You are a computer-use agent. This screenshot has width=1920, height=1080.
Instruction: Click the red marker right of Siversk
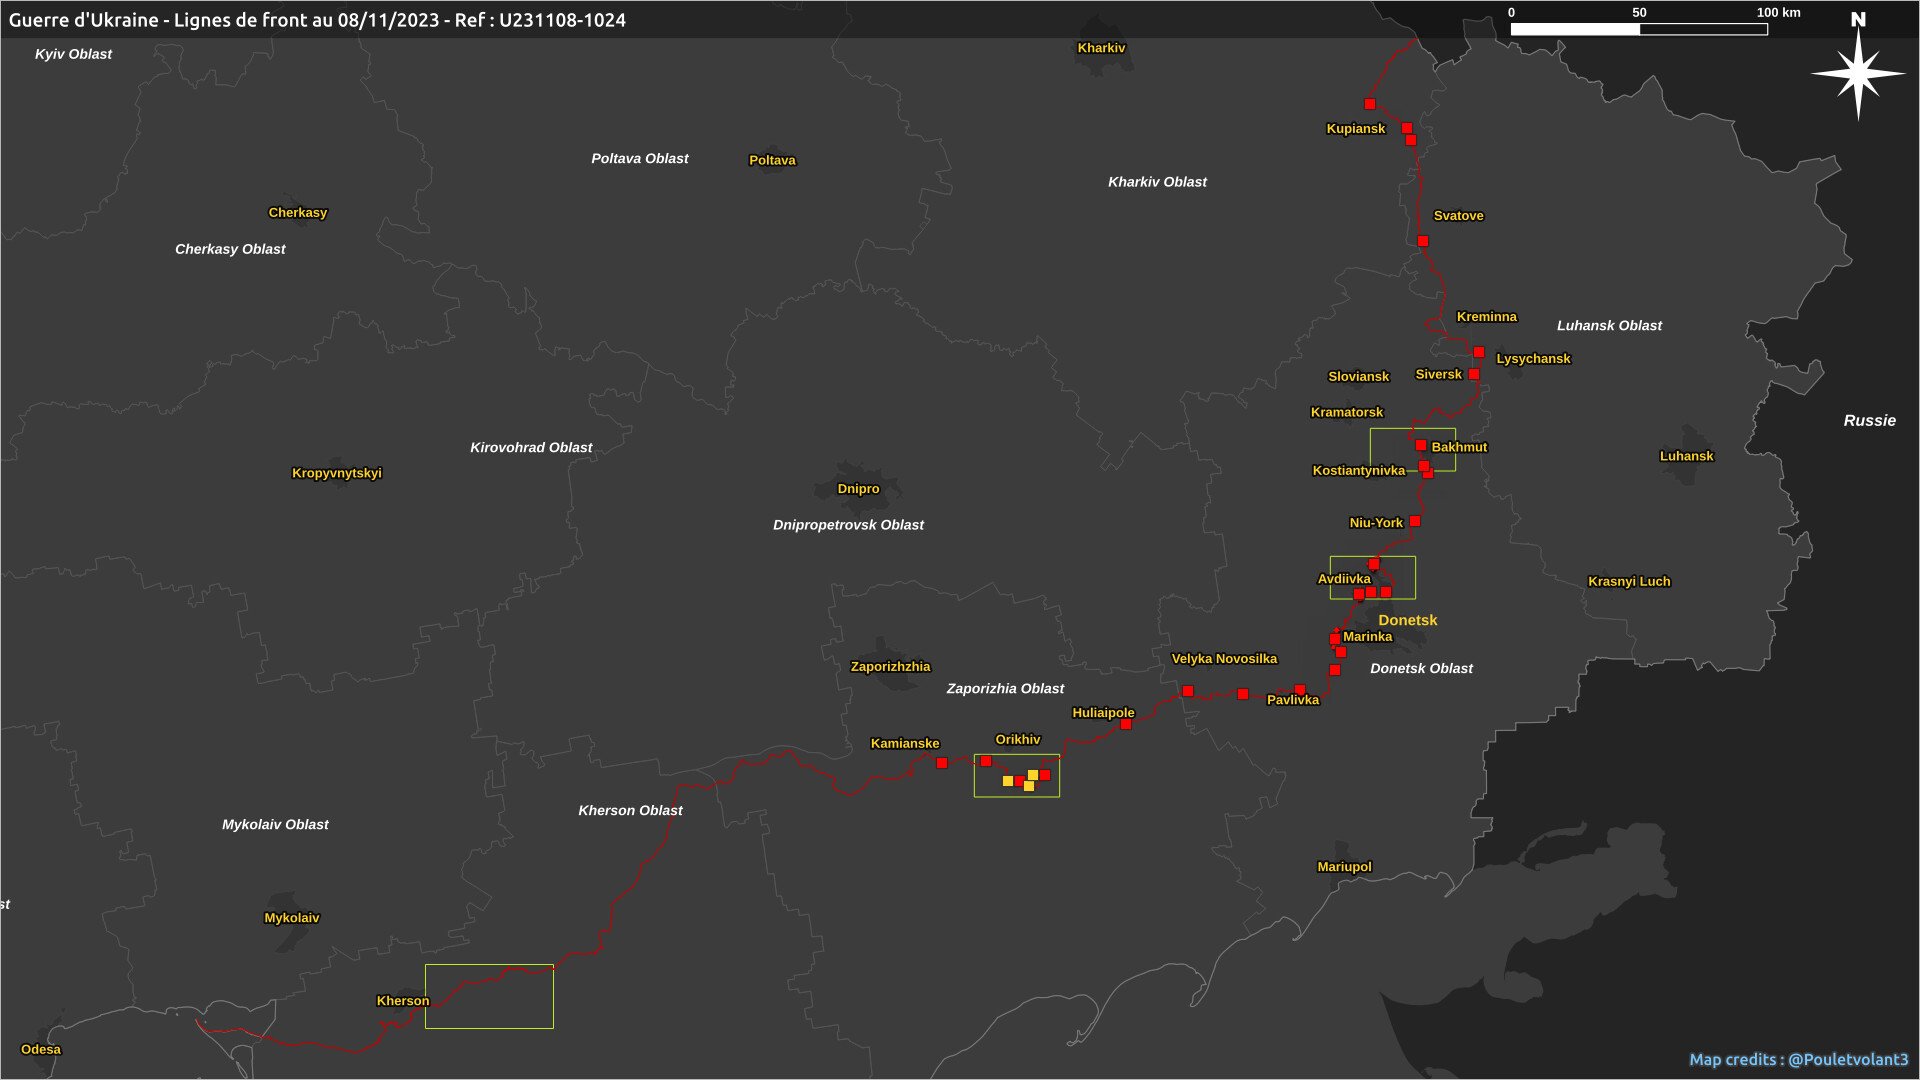[x=1474, y=374]
